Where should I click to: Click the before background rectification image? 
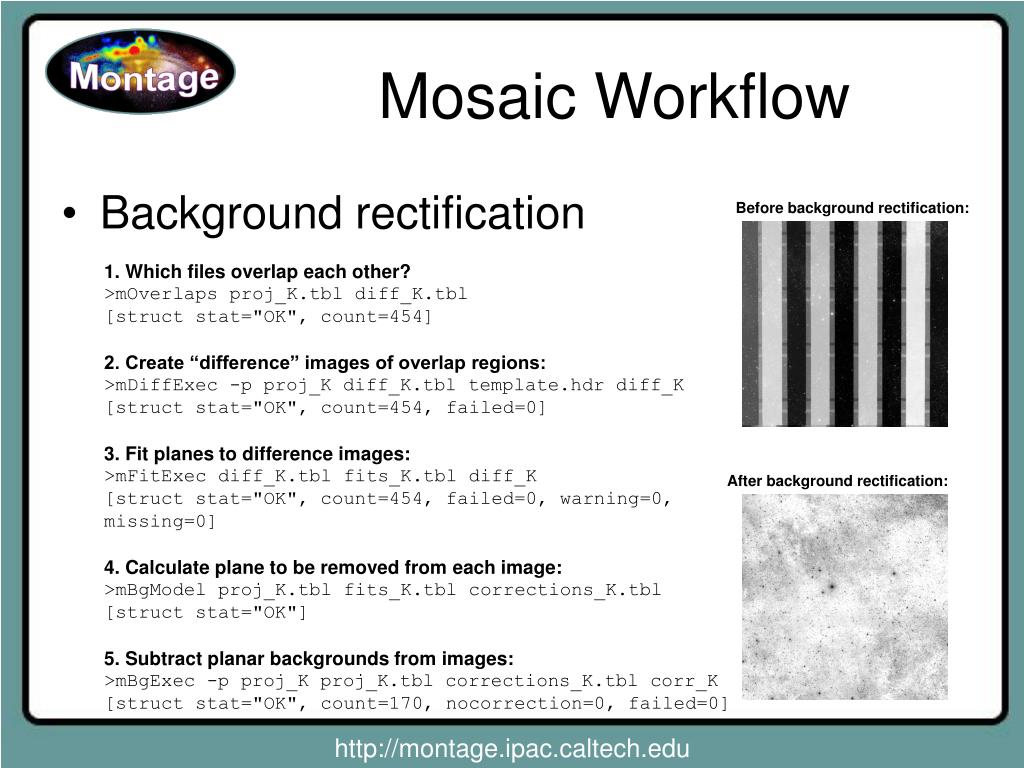pyautogui.click(x=844, y=324)
